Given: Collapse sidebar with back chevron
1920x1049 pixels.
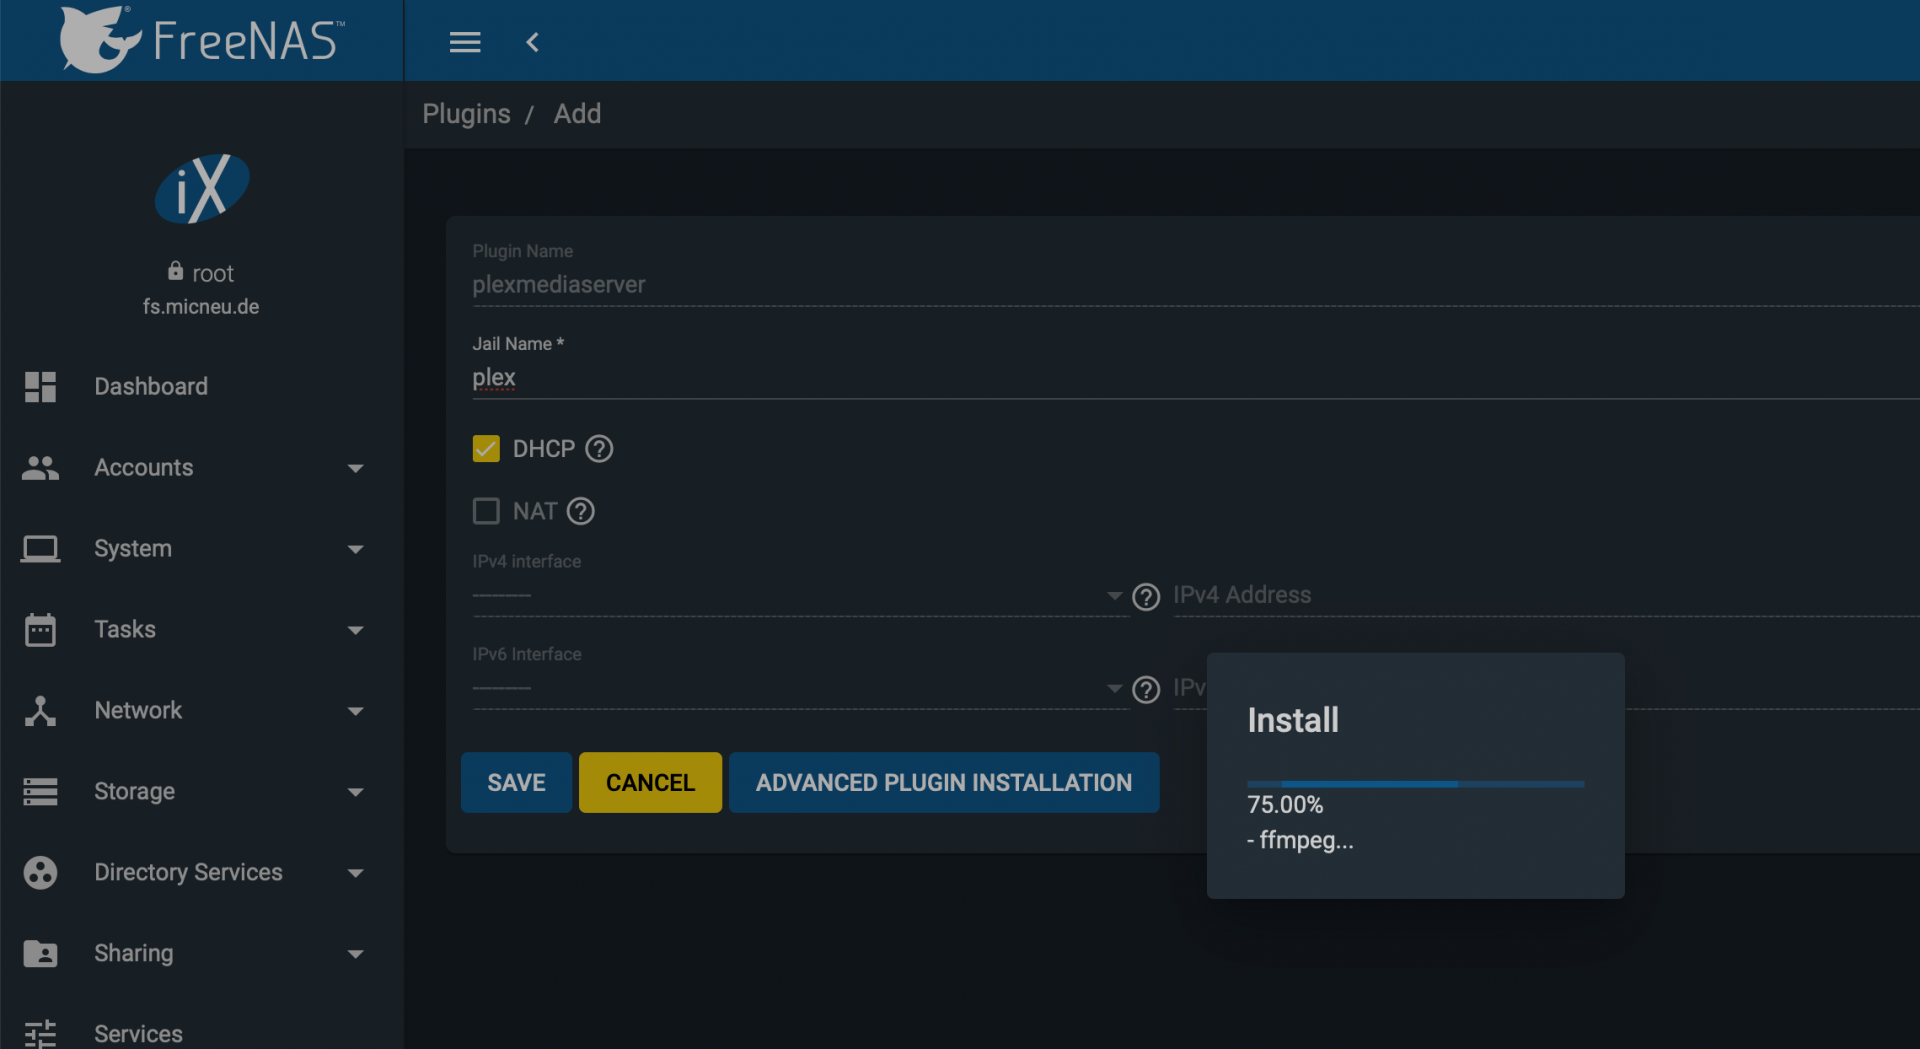Looking at the screenshot, I should [533, 42].
